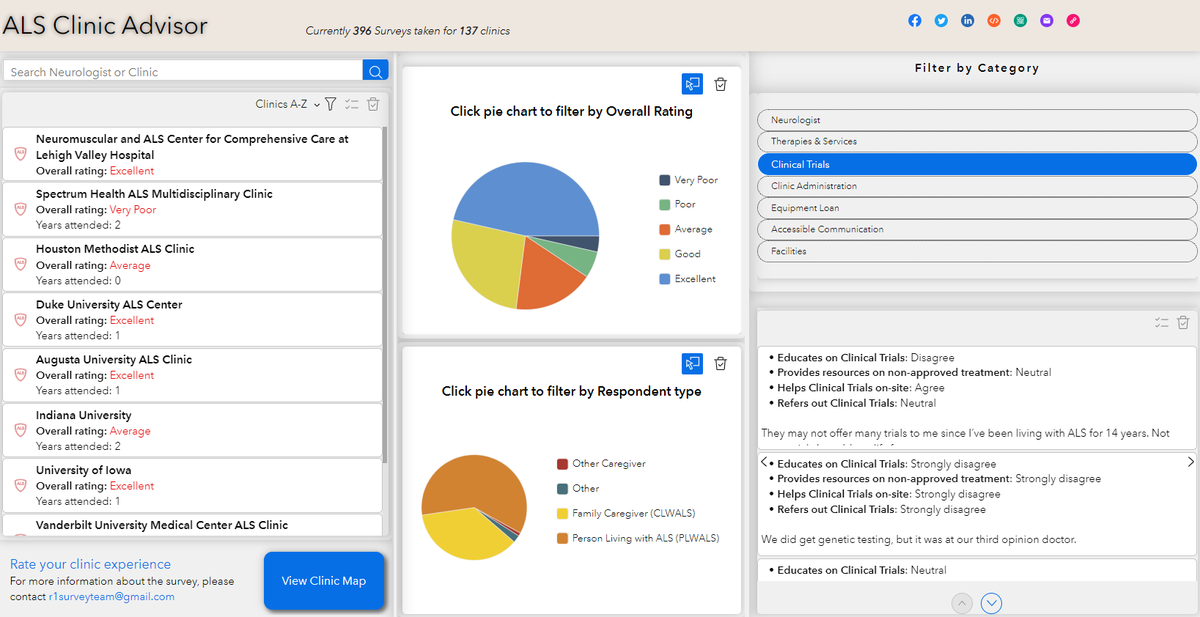
Task: Click the View Clinic Map button
Action: (324, 581)
